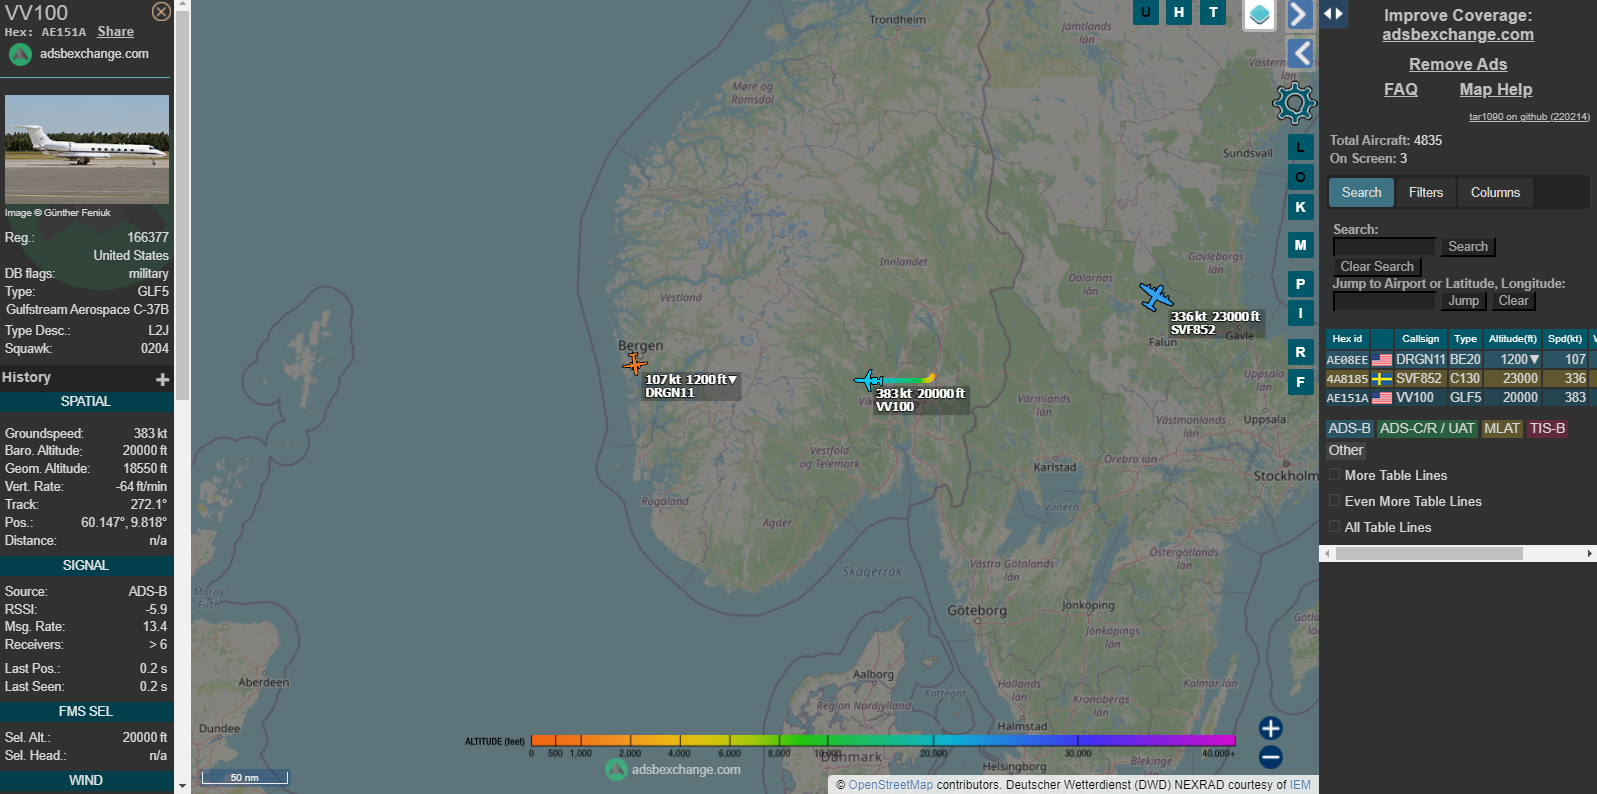Click the T map toggle button
Screen dimensions: 1597x794
click(1213, 12)
